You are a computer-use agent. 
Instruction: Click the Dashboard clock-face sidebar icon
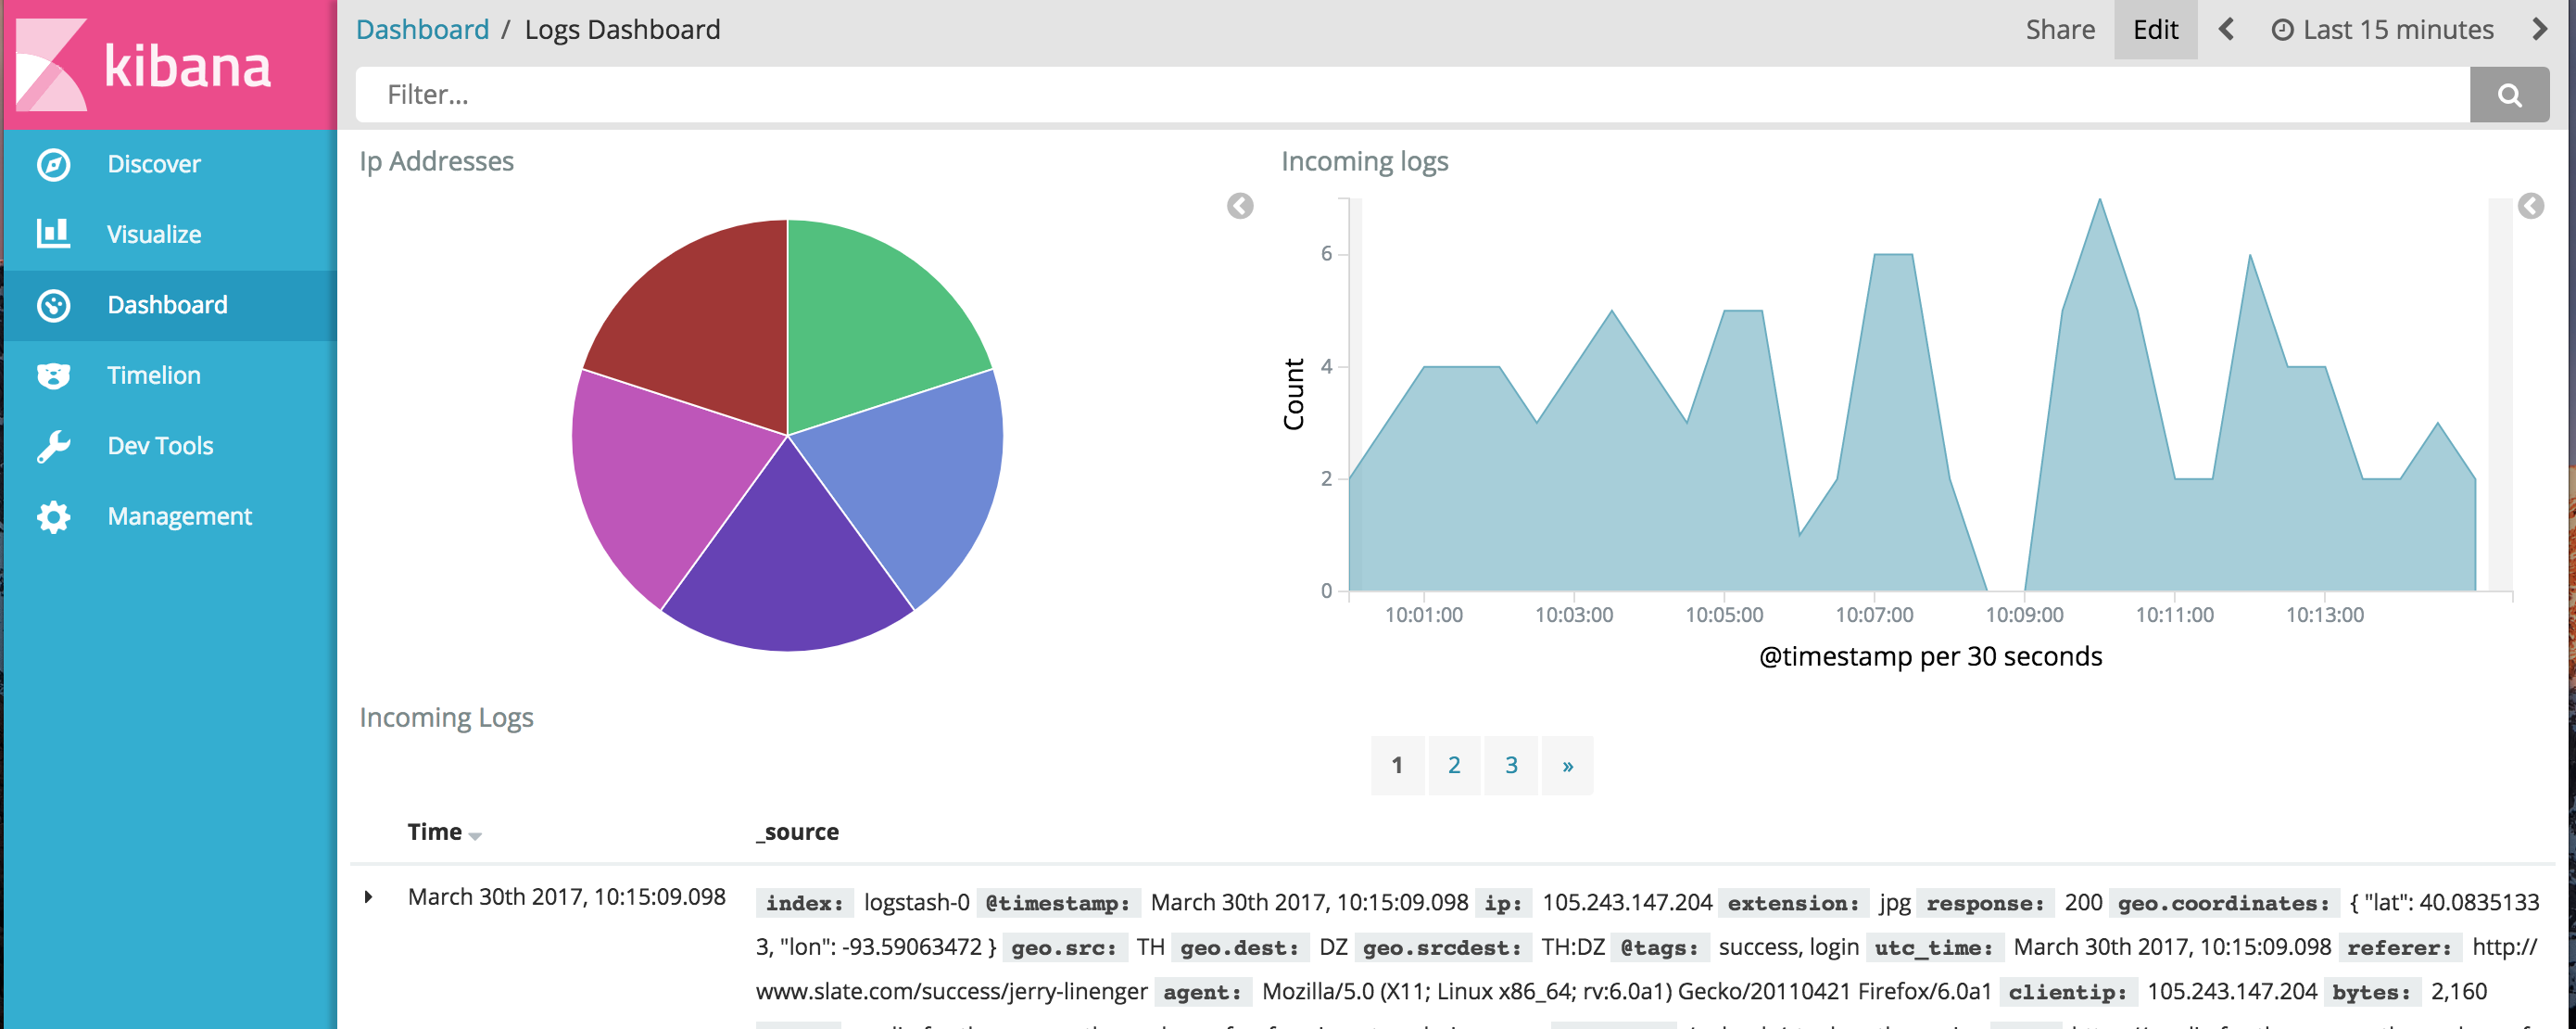click(54, 304)
